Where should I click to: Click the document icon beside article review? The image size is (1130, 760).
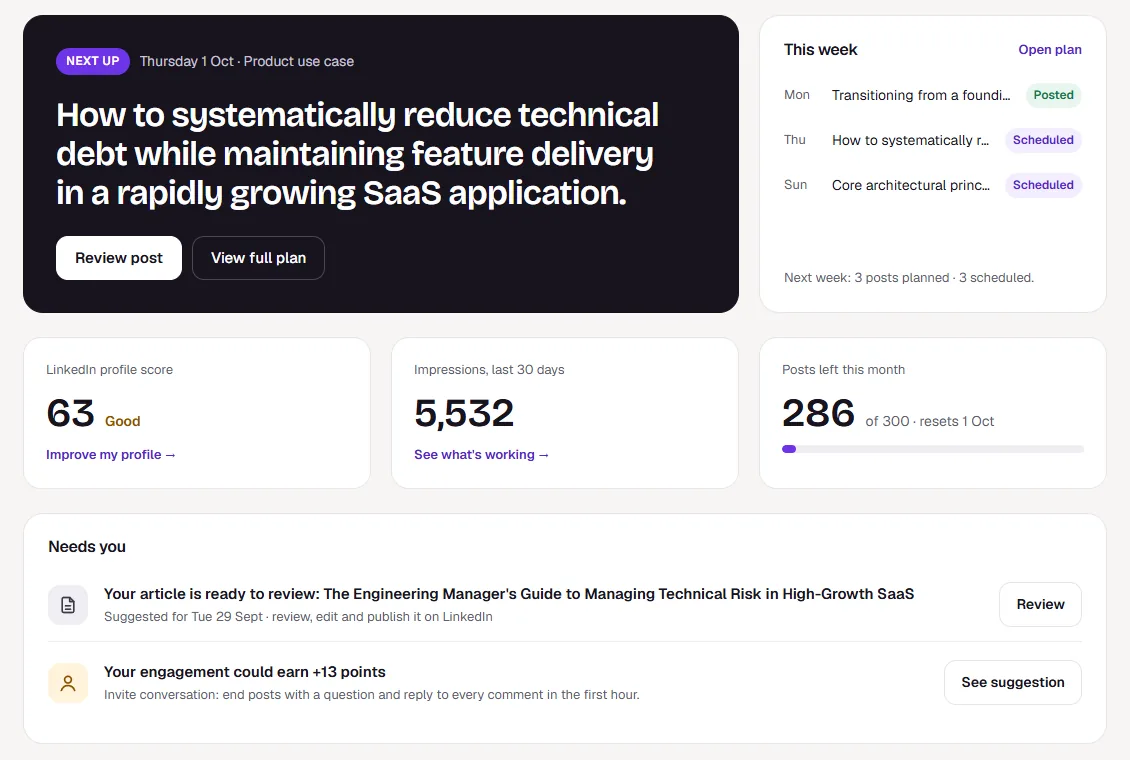click(x=68, y=605)
